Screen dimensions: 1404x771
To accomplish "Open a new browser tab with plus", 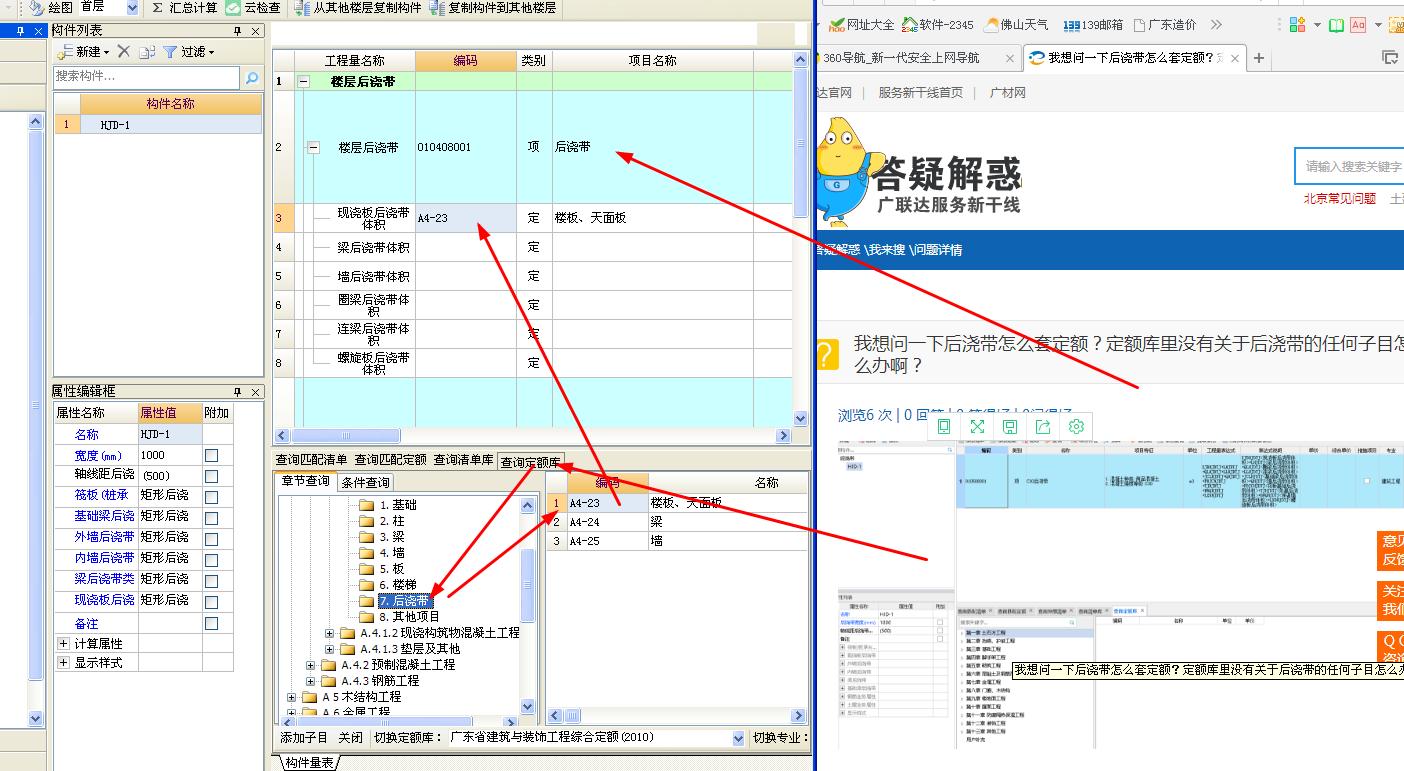I will click(1259, 58).
